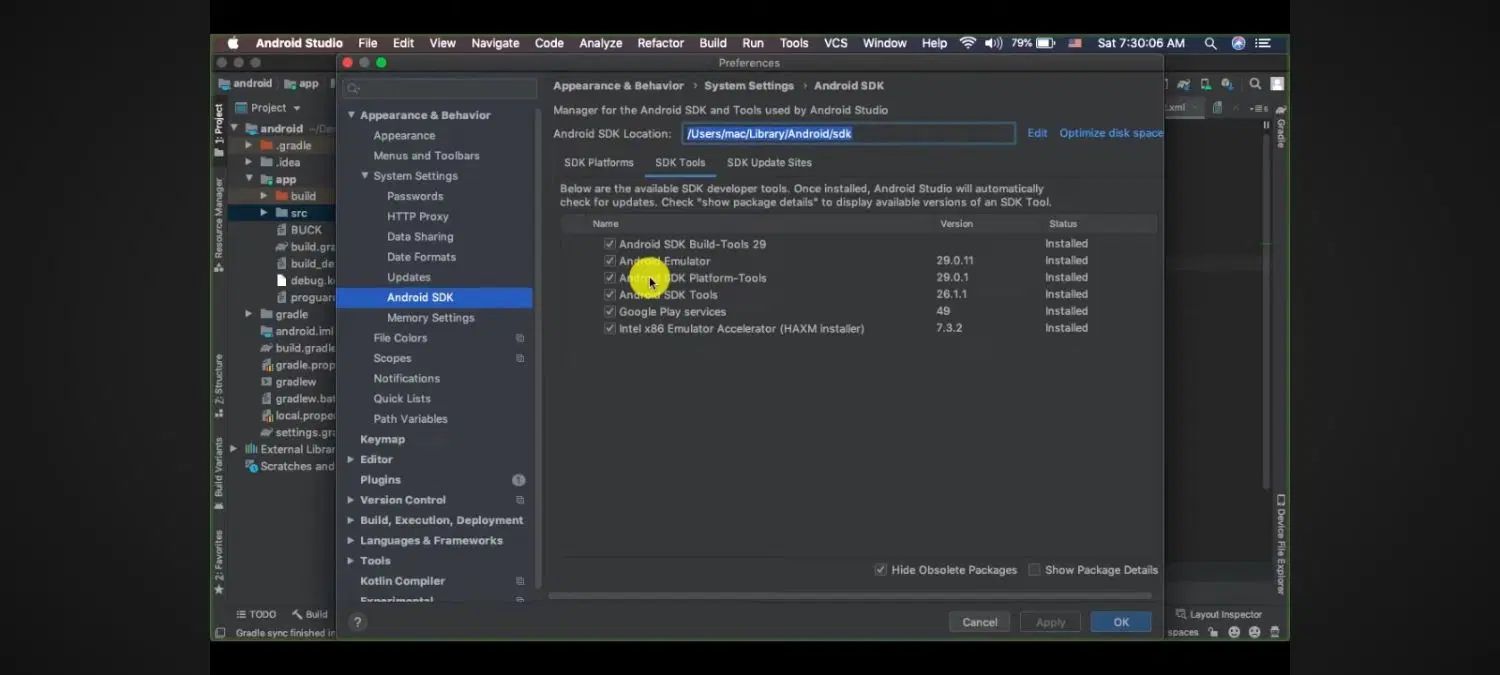Screen dimensions: 1500x675
Task: Click the Search Everywhere magnifier in toolbar
Action: [x=1255, y=85]
